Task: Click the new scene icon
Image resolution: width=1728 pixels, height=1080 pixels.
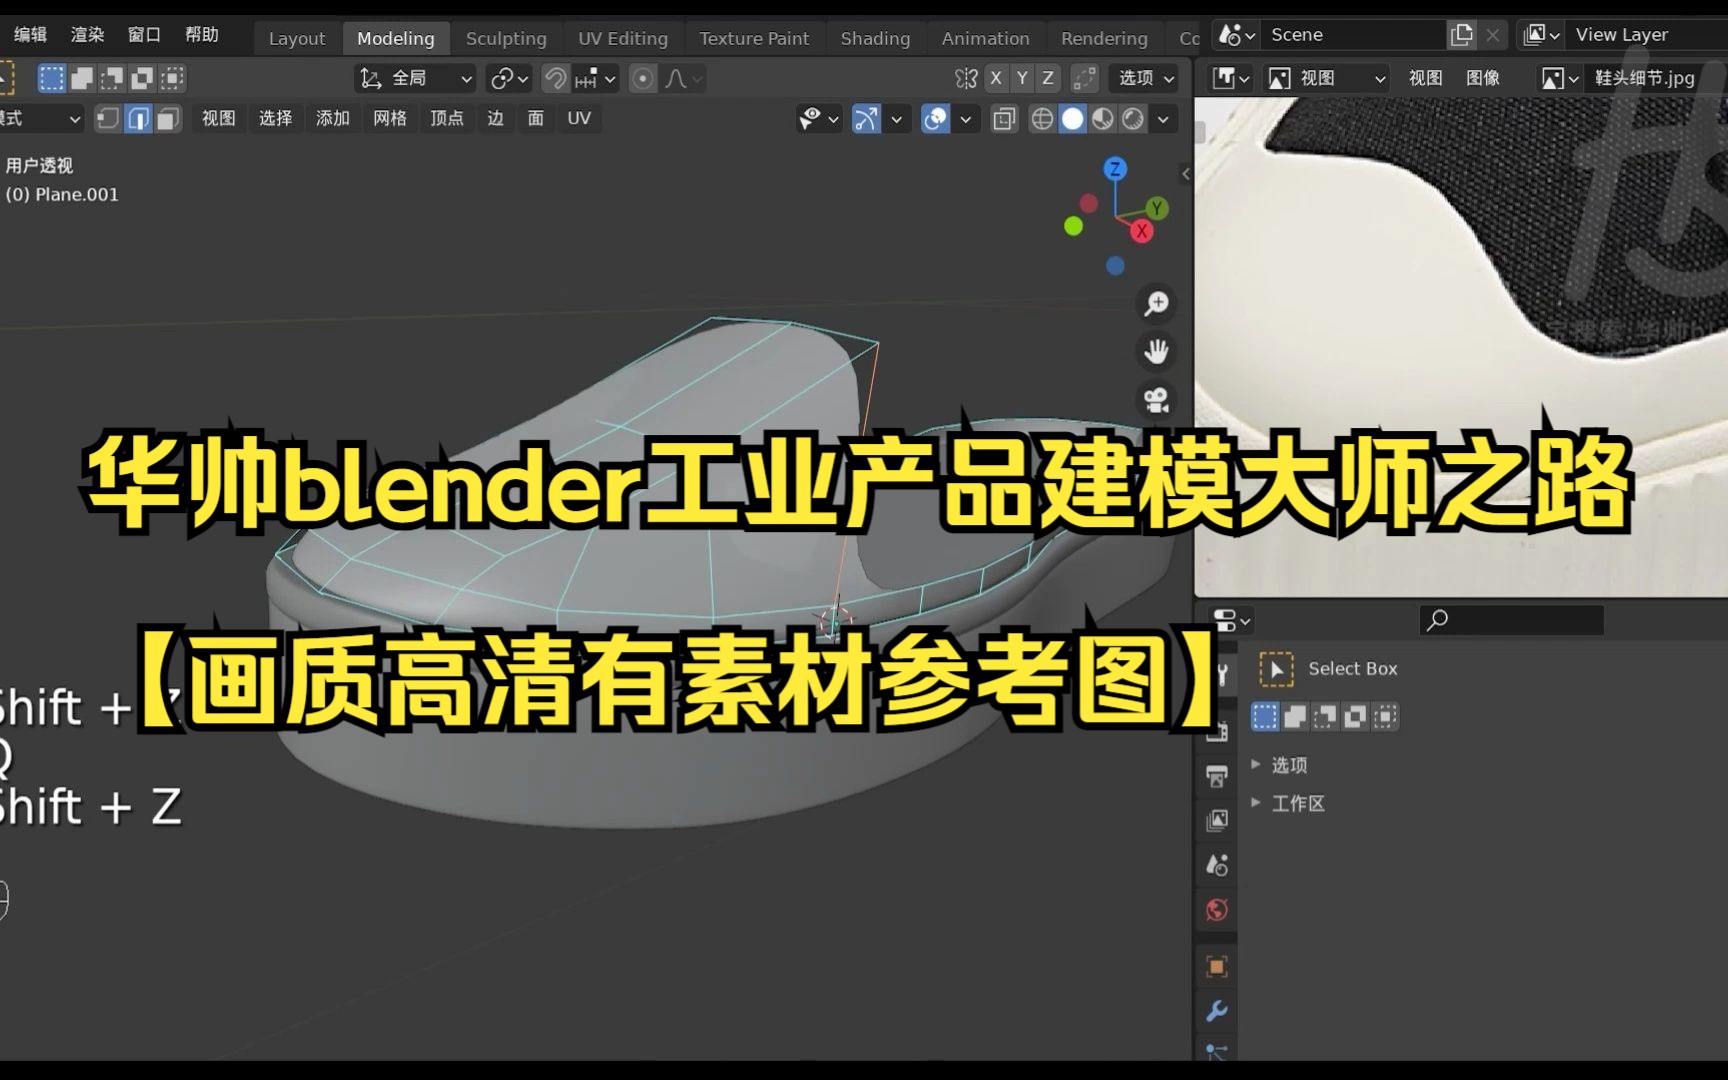Action: [1461, 35]
